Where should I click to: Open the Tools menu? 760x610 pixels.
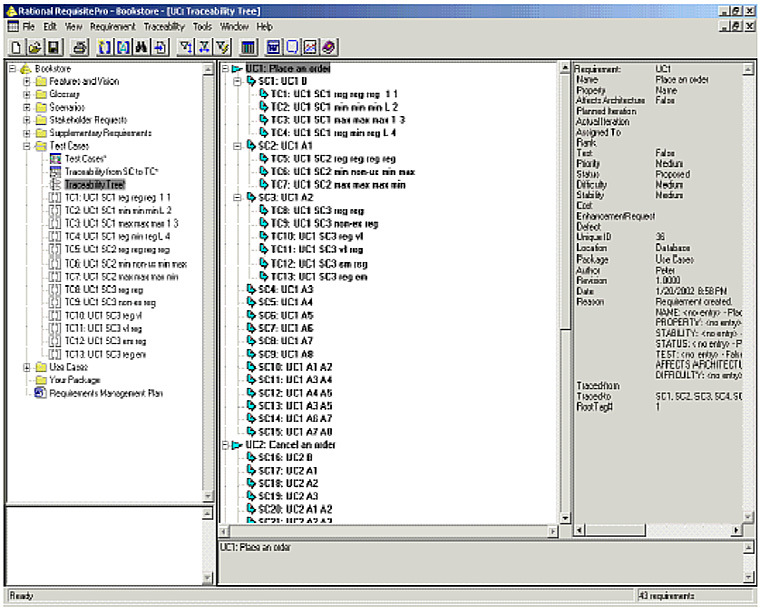tap(202, 27)
